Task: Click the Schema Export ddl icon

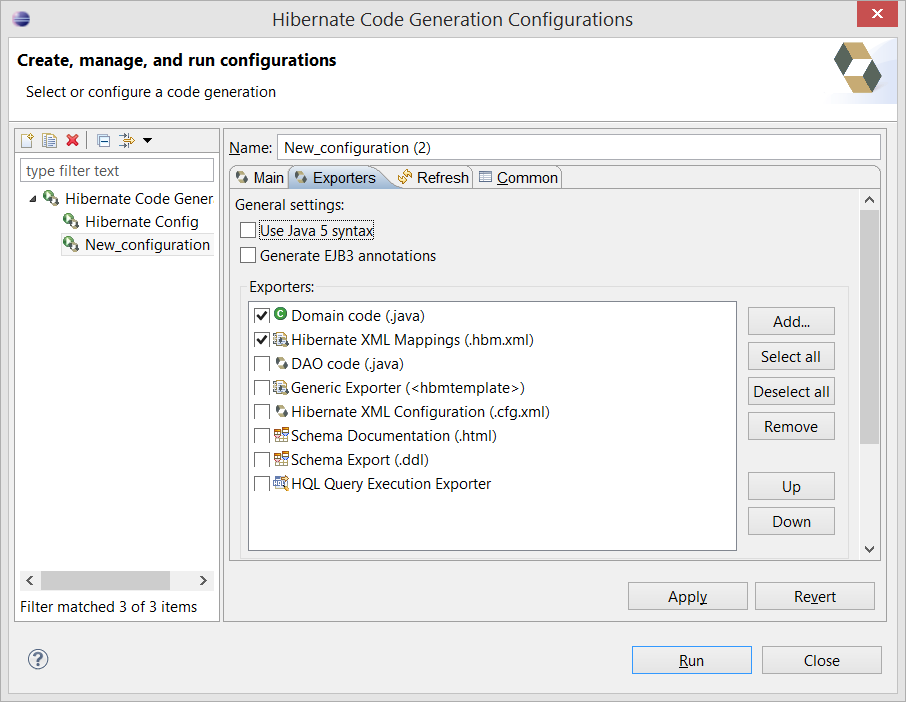Action: coord(281,459)
